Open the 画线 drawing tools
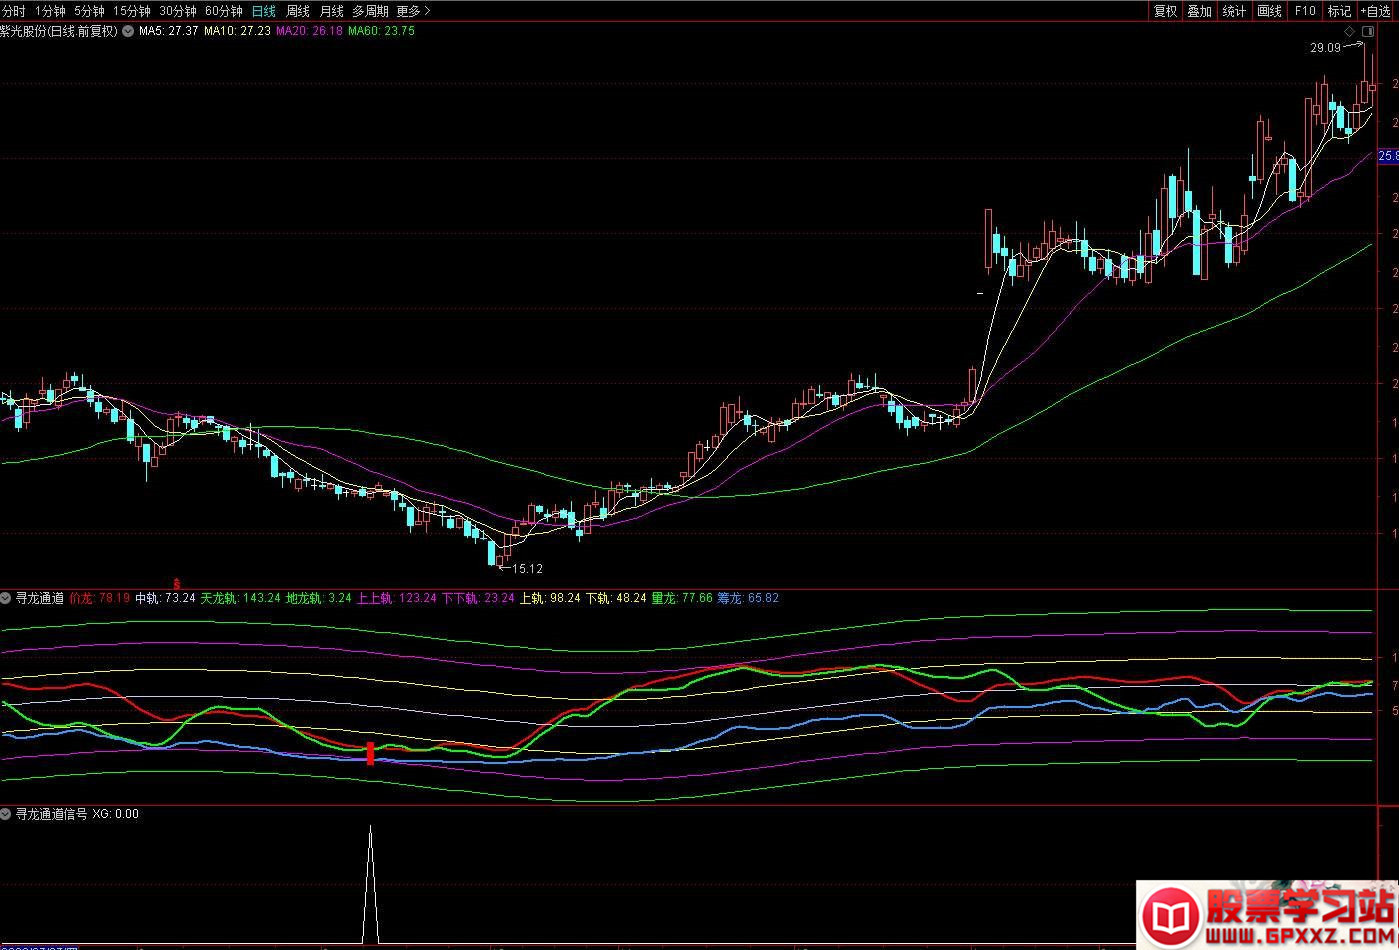1399x950 pixels. [x=1269, y=11]
